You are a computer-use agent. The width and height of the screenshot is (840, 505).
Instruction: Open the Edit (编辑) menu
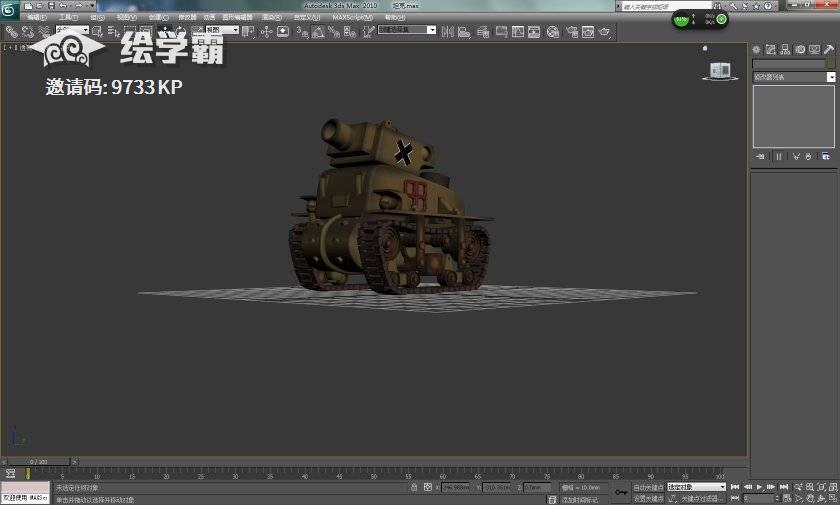pyautogui.click(x=37, y=18)
